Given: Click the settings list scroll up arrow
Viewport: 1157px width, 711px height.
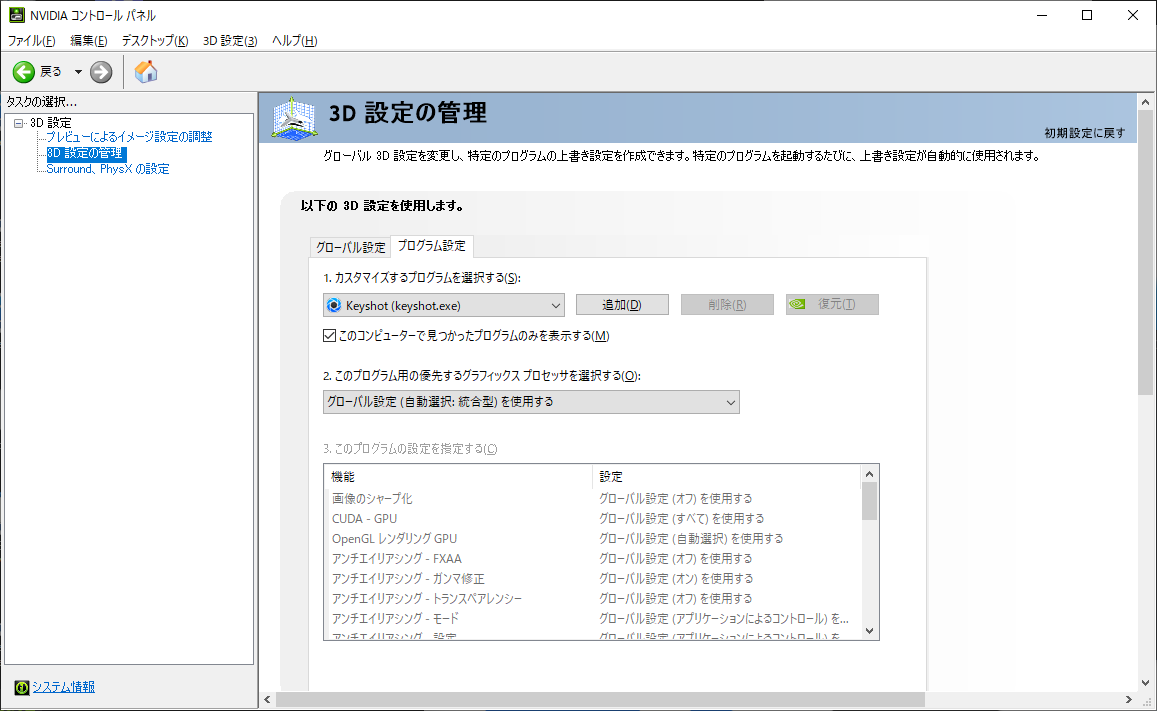Looking at the screenshot, I should coord(869,474).
